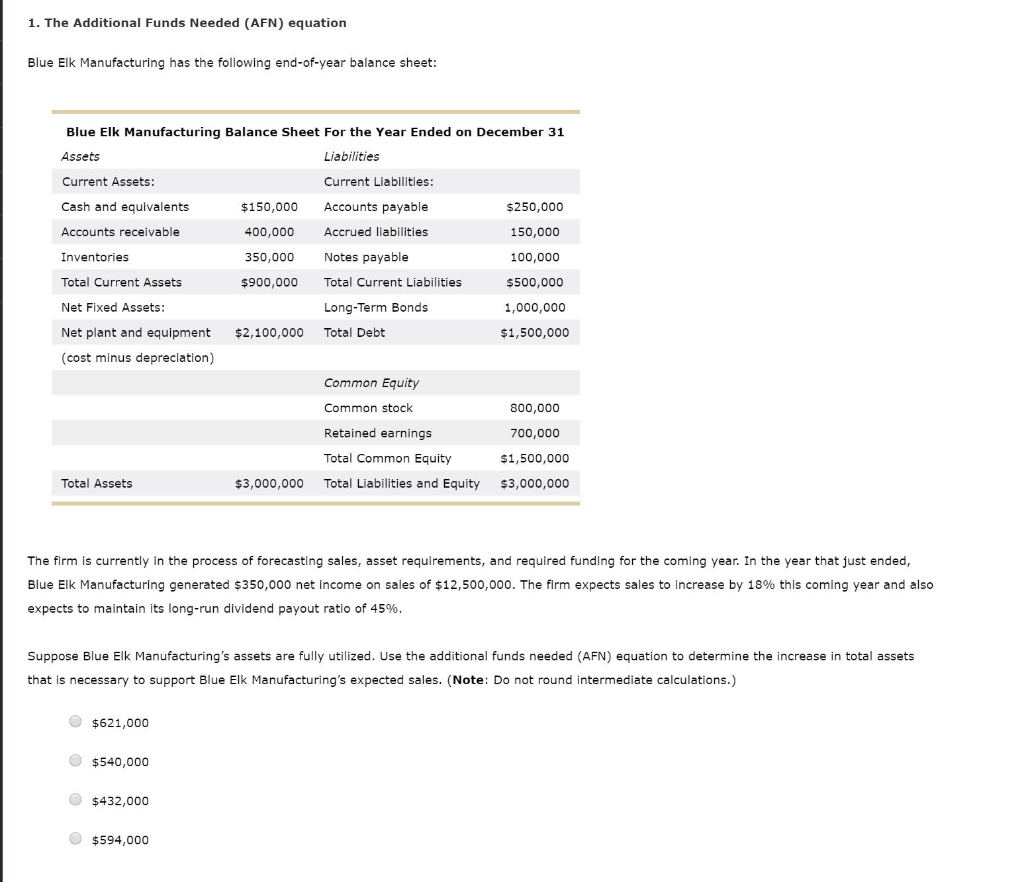This screenshot has height=882, width=1024.
Task: Select the $621,000 radio button
Action: coord(75,722)
